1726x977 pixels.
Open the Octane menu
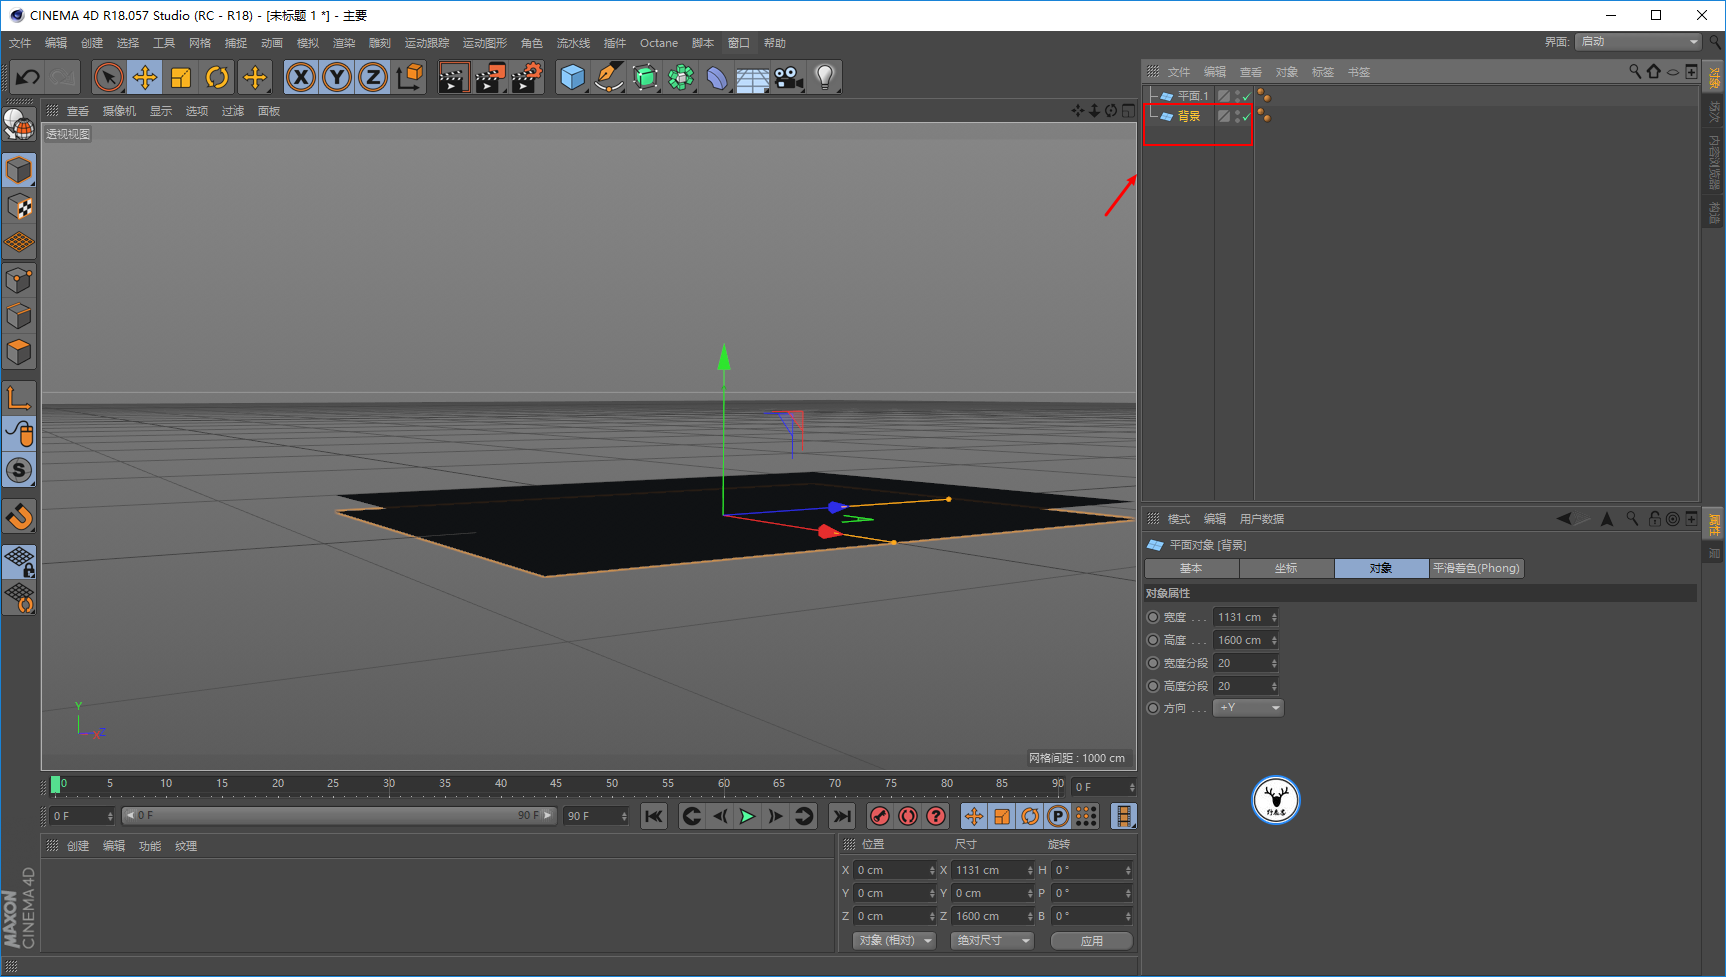(659, 43)
